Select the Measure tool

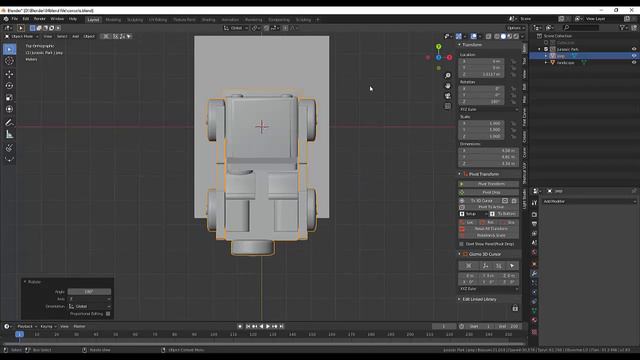9,134
